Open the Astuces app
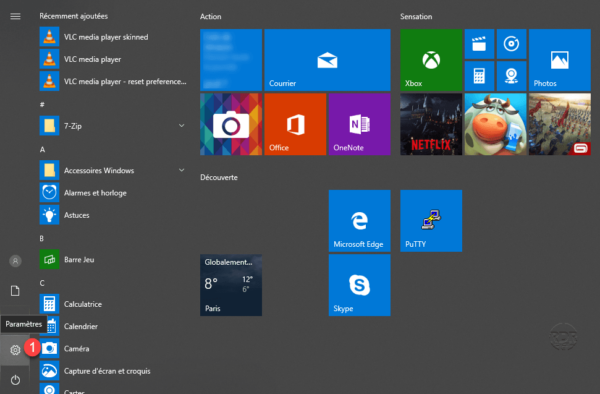The image size is (600, 394). 113,215
